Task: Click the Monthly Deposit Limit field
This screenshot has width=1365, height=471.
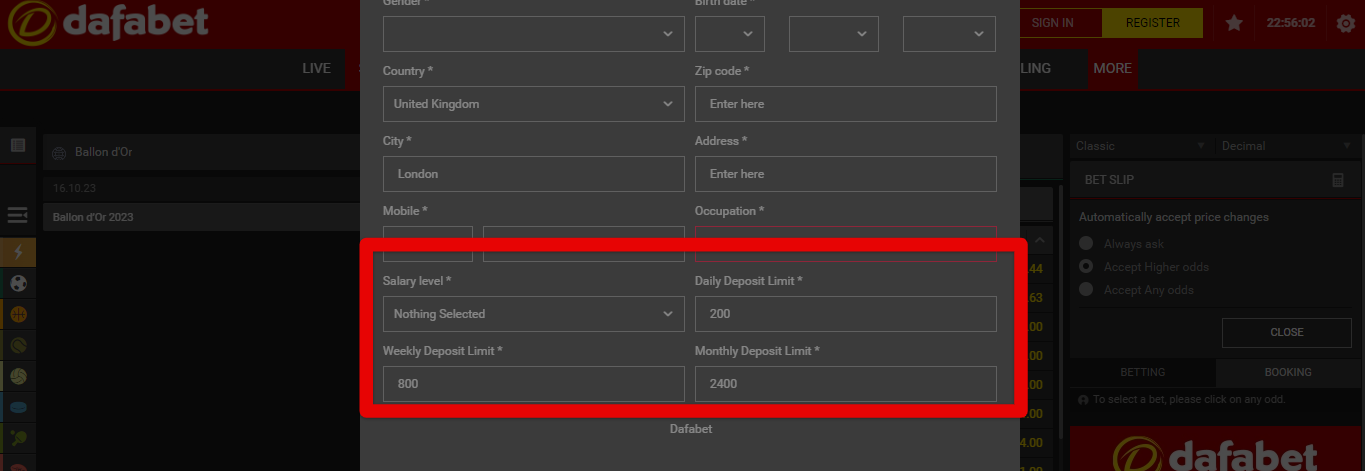Action: pos(846,384)
